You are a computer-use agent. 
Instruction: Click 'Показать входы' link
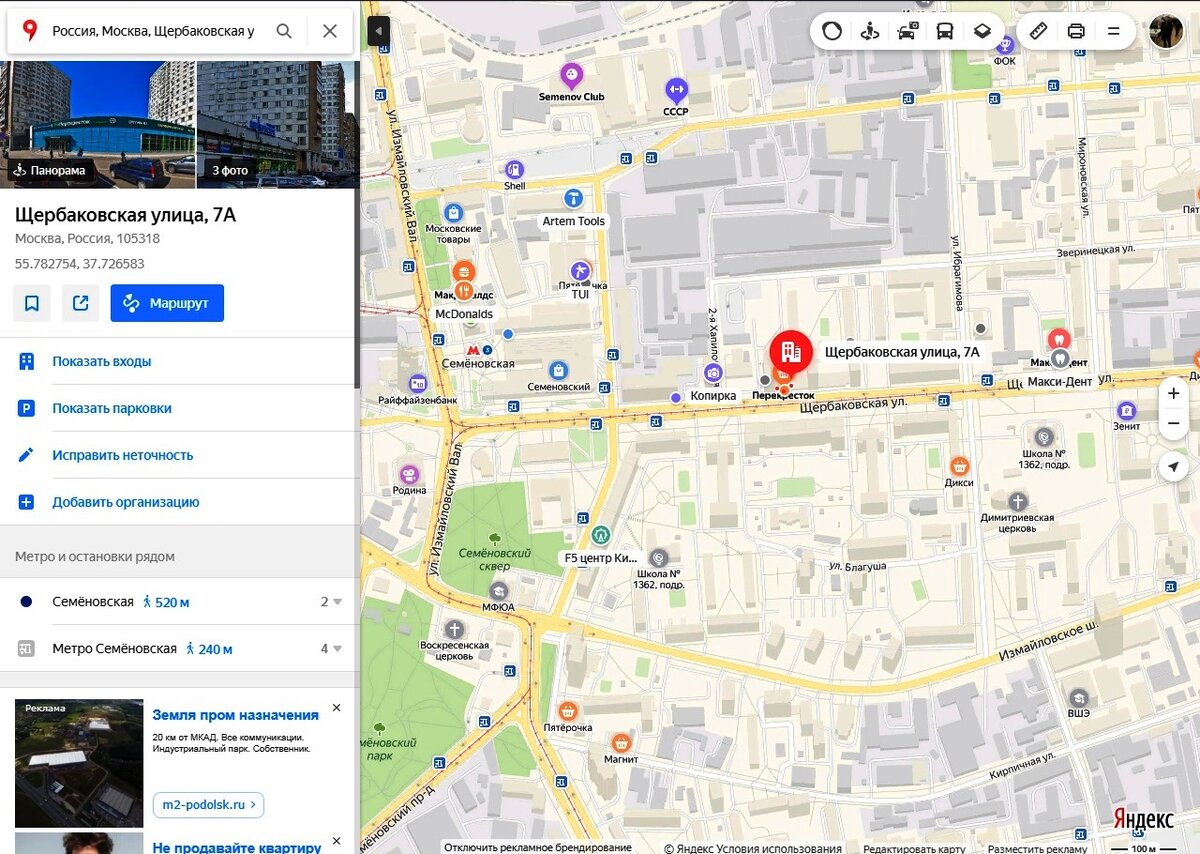102,361
